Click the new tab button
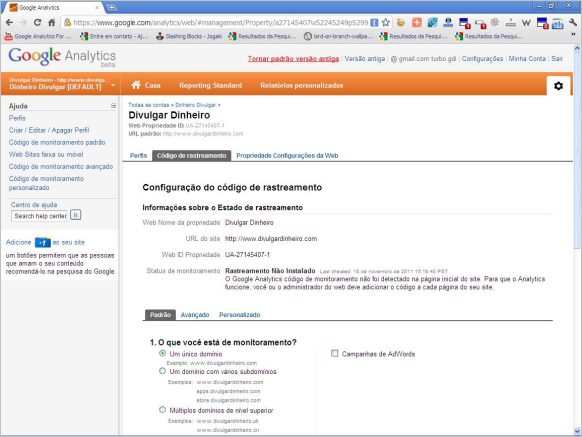The width and height of the screenshot is (582, 437). click(x=111, y=7)
